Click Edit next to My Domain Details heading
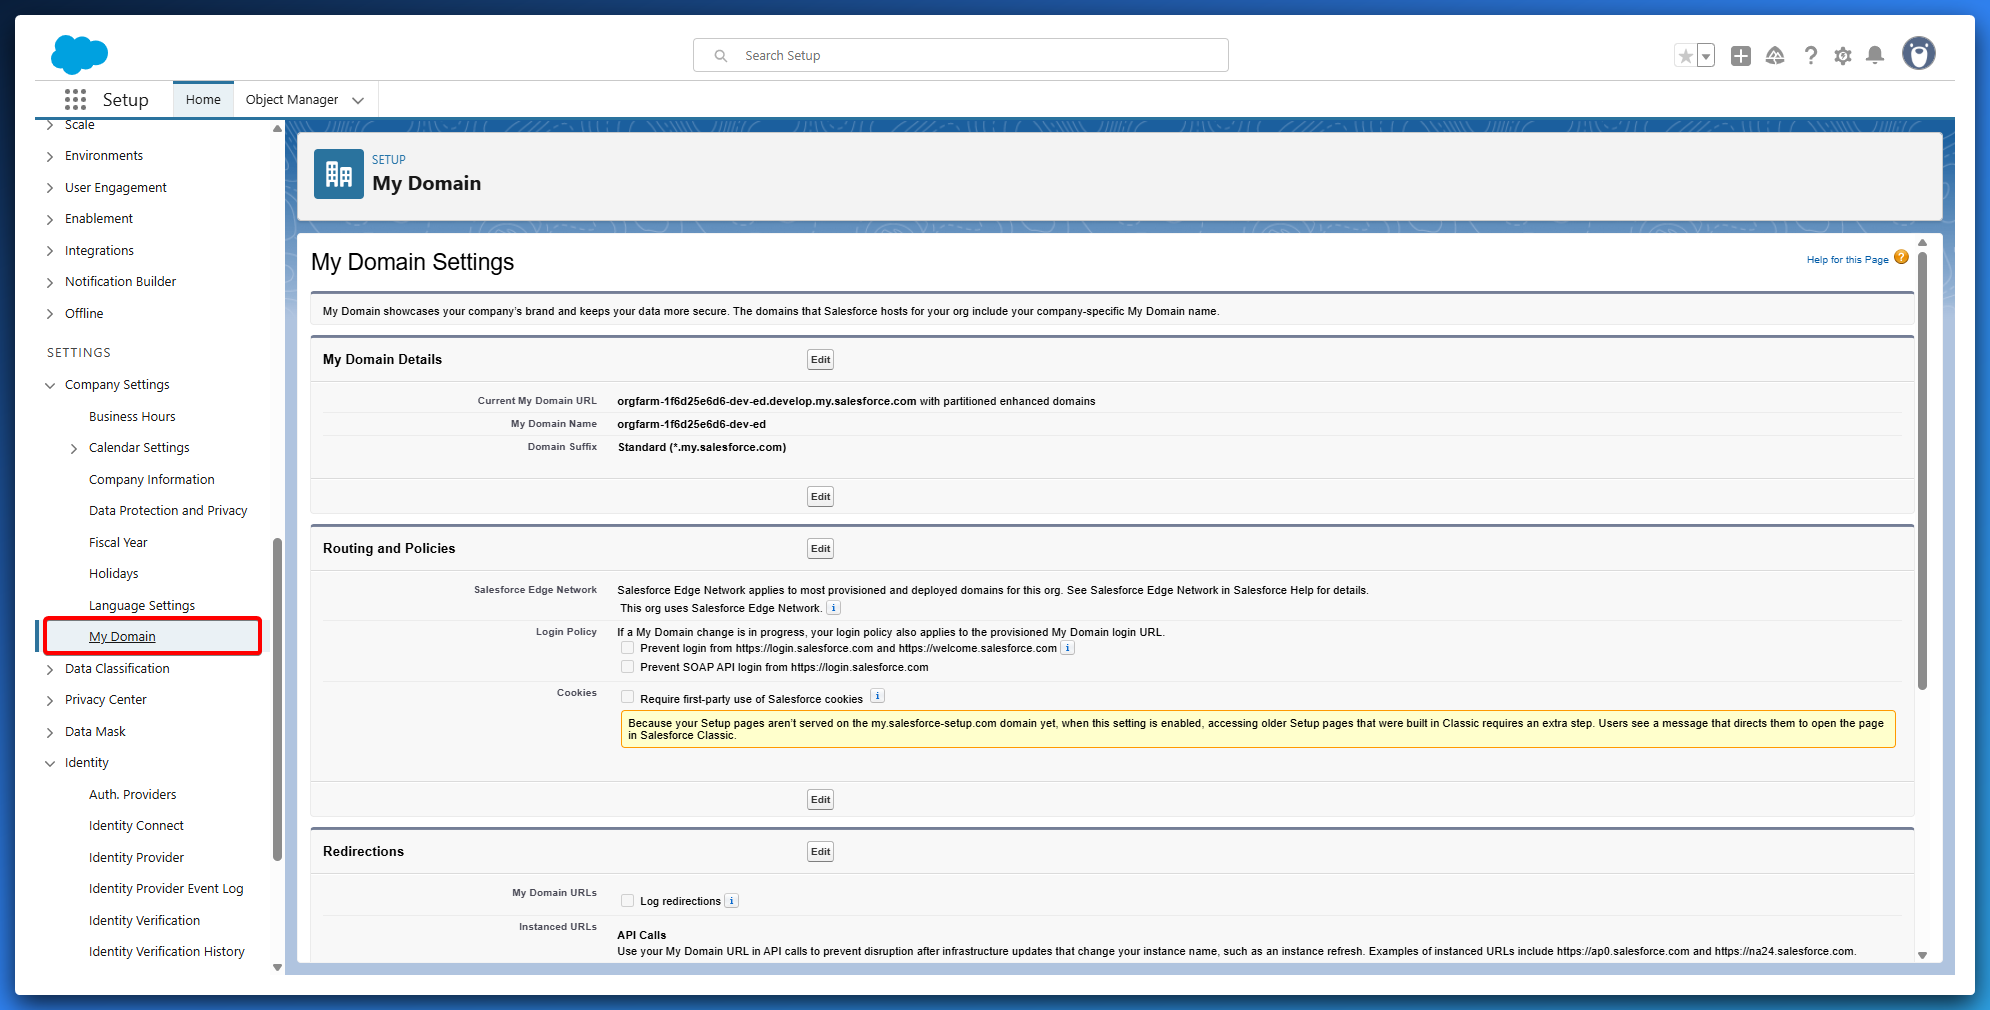Viewport: 1990px width, 1010px height. tap(821, 360)
